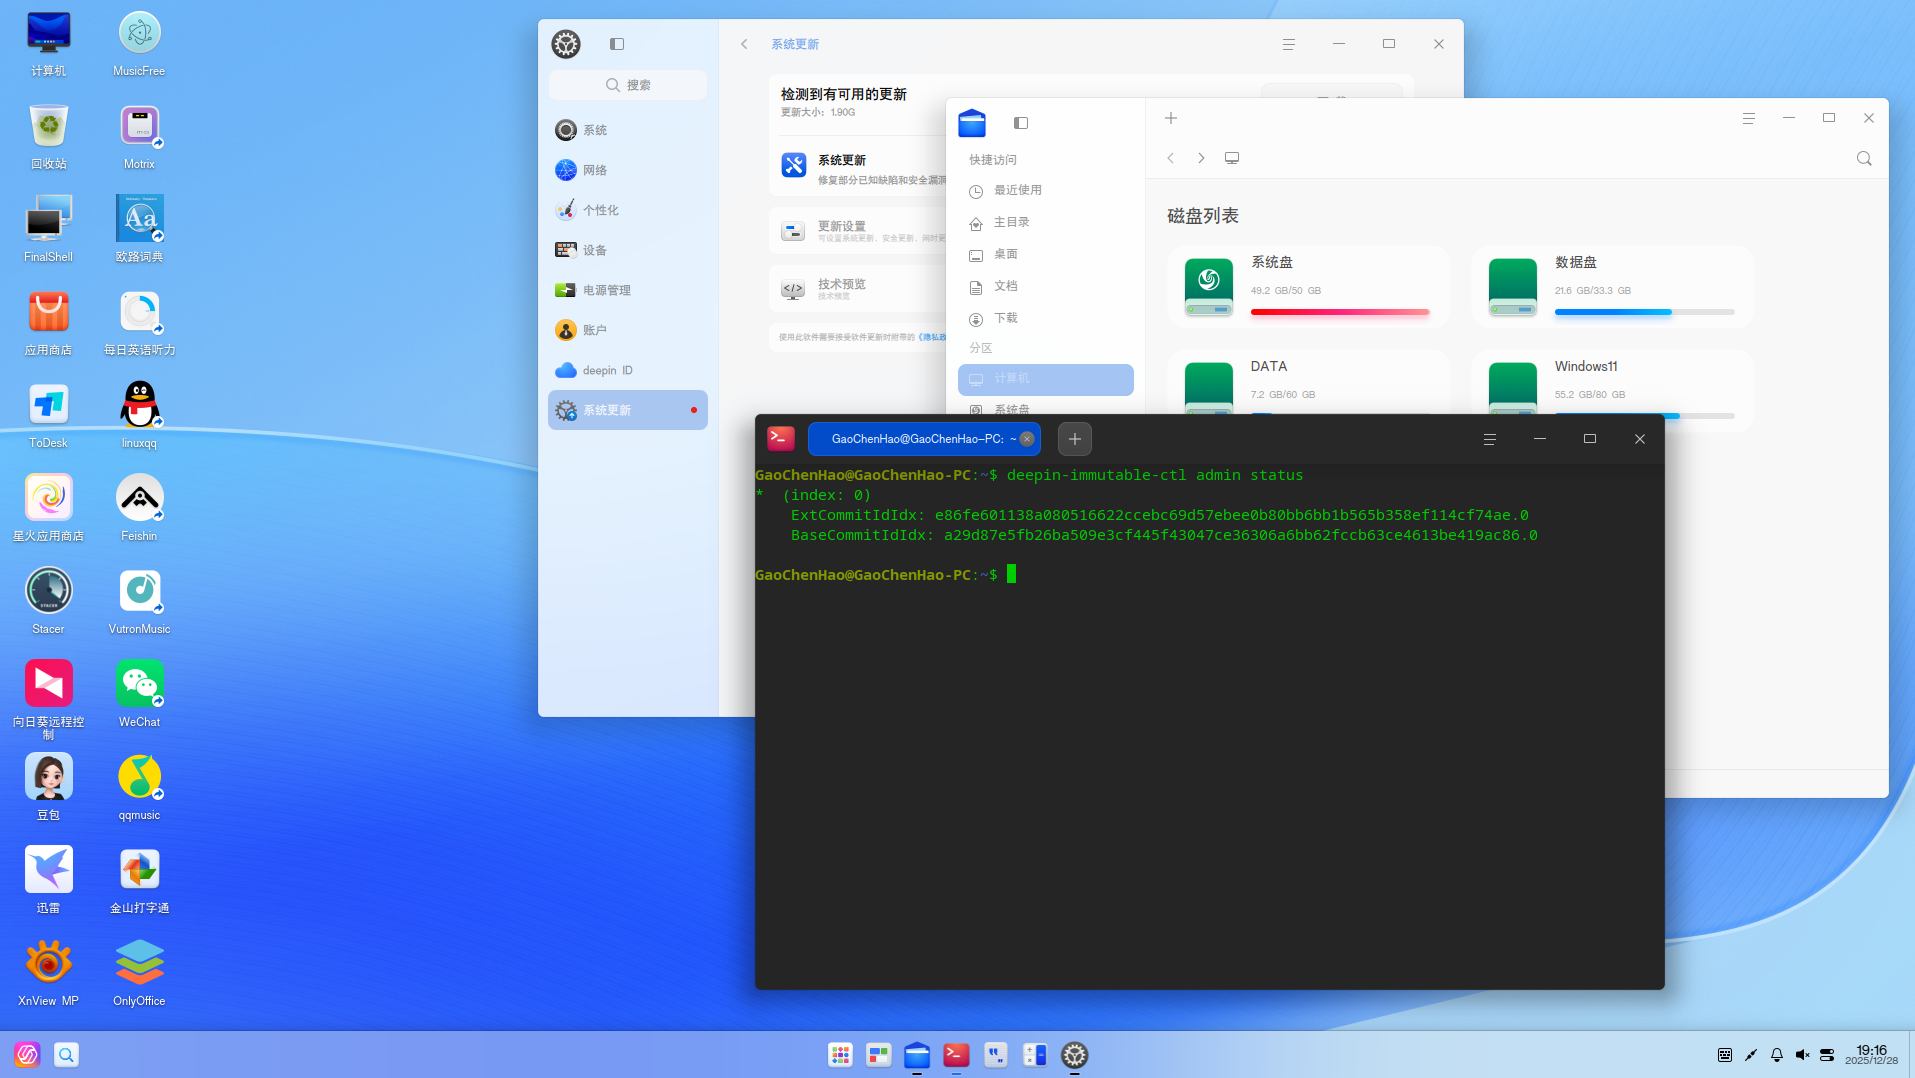Screen dimensions: 1915x1078
Task: Click the taskbar clock showing 19:16
Action: click(x=1871, y=1055)
